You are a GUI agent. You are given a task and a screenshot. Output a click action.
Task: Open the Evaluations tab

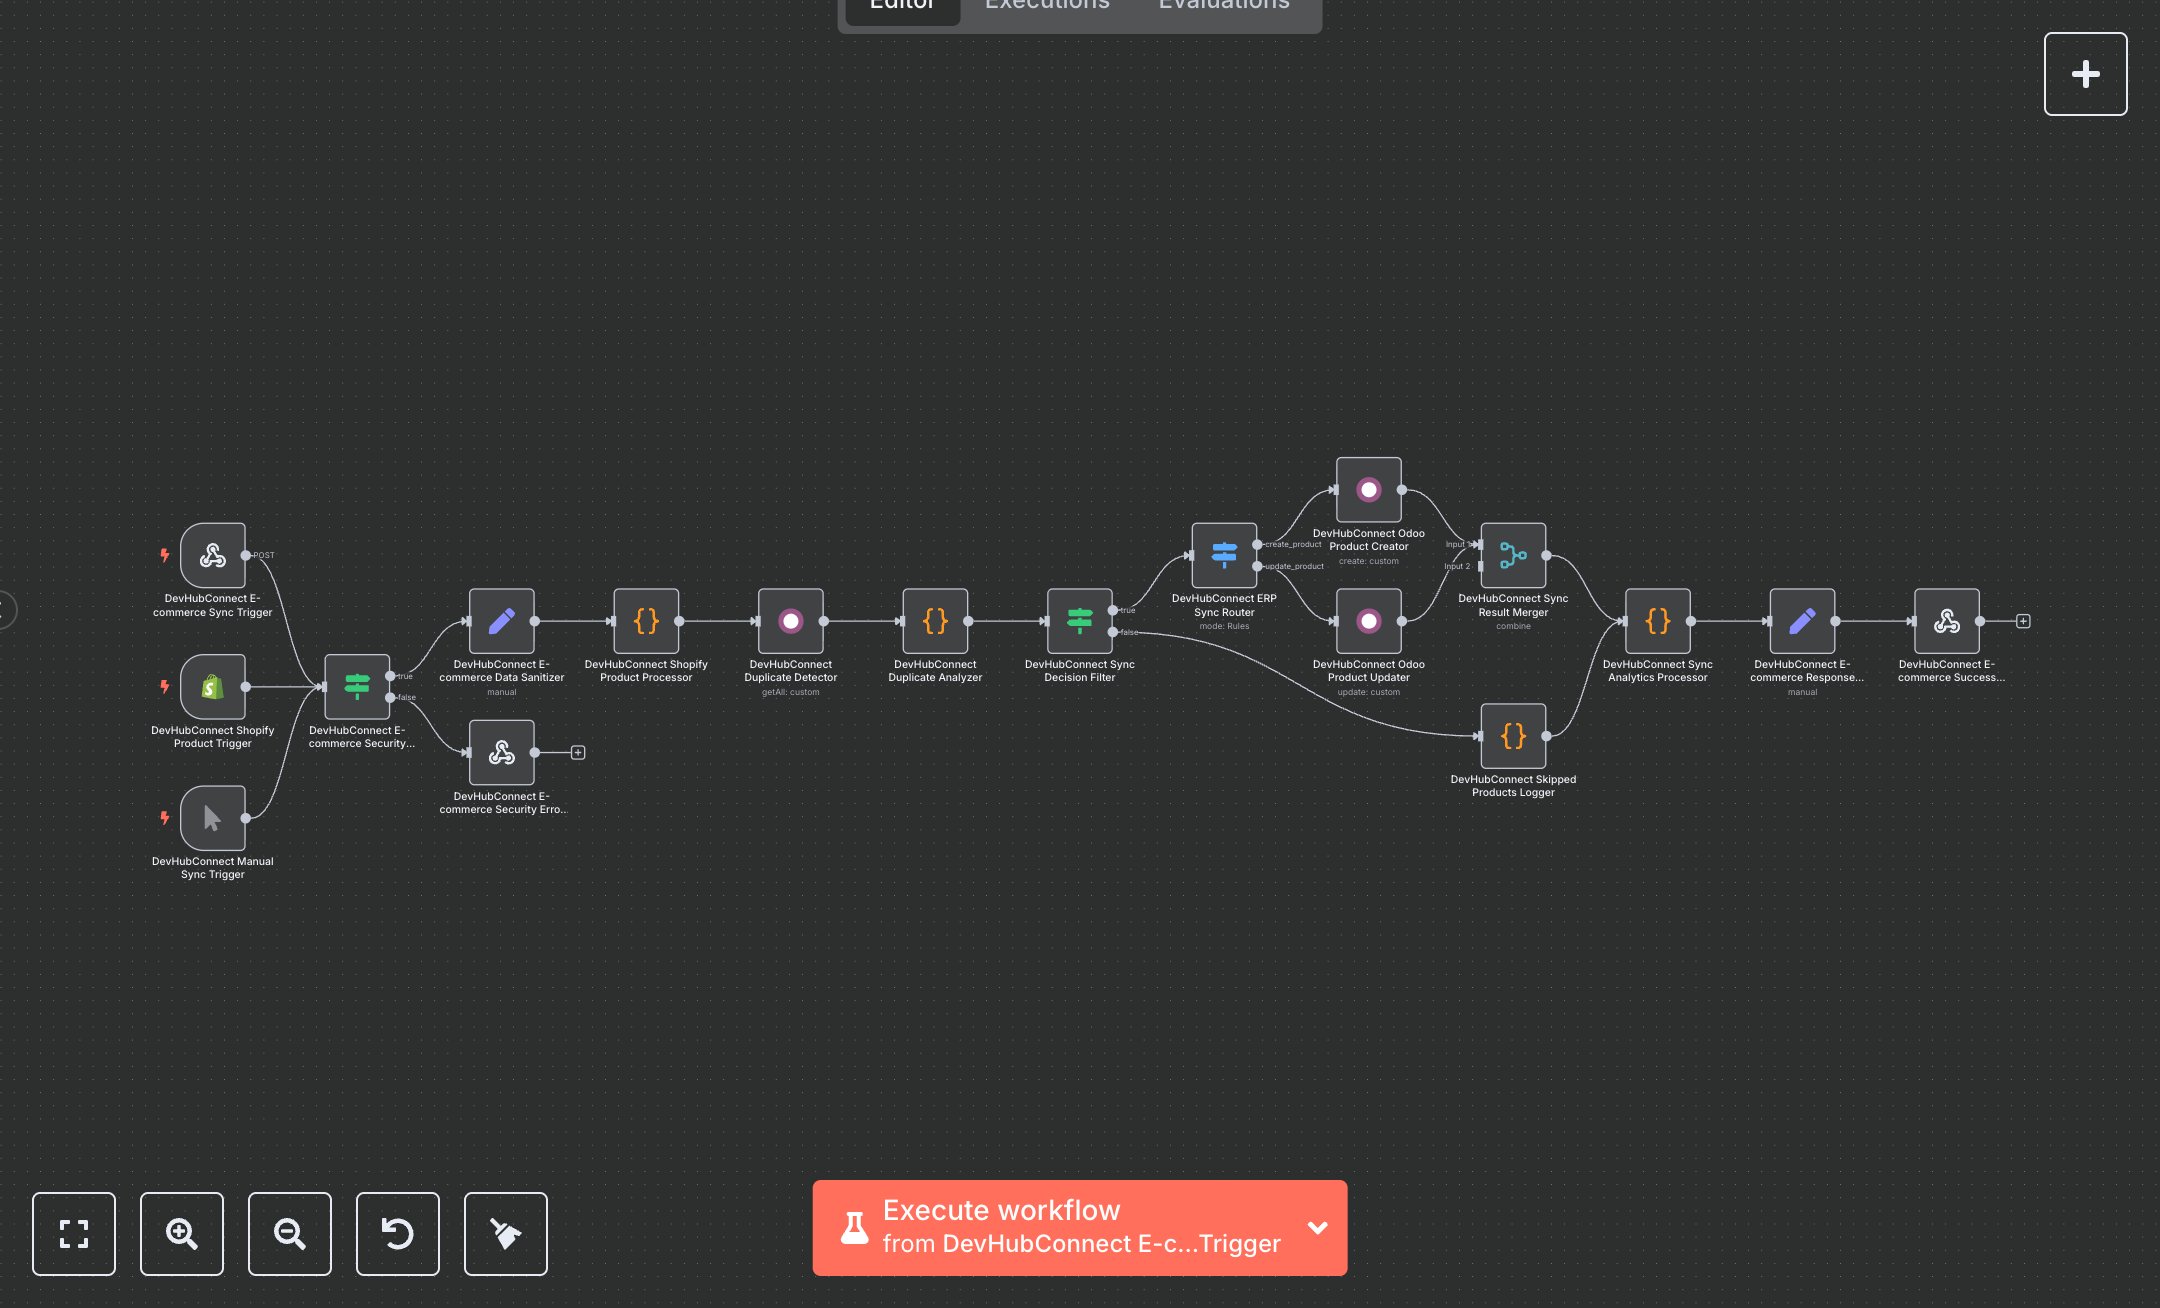(x=1222, y=8)
